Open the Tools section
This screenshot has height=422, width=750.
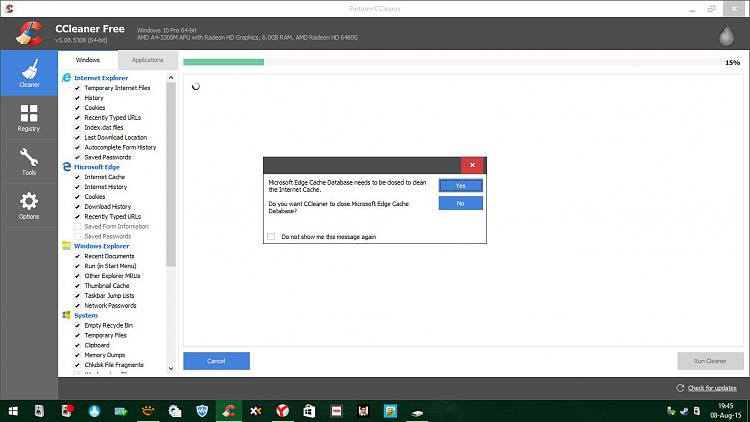29,162
